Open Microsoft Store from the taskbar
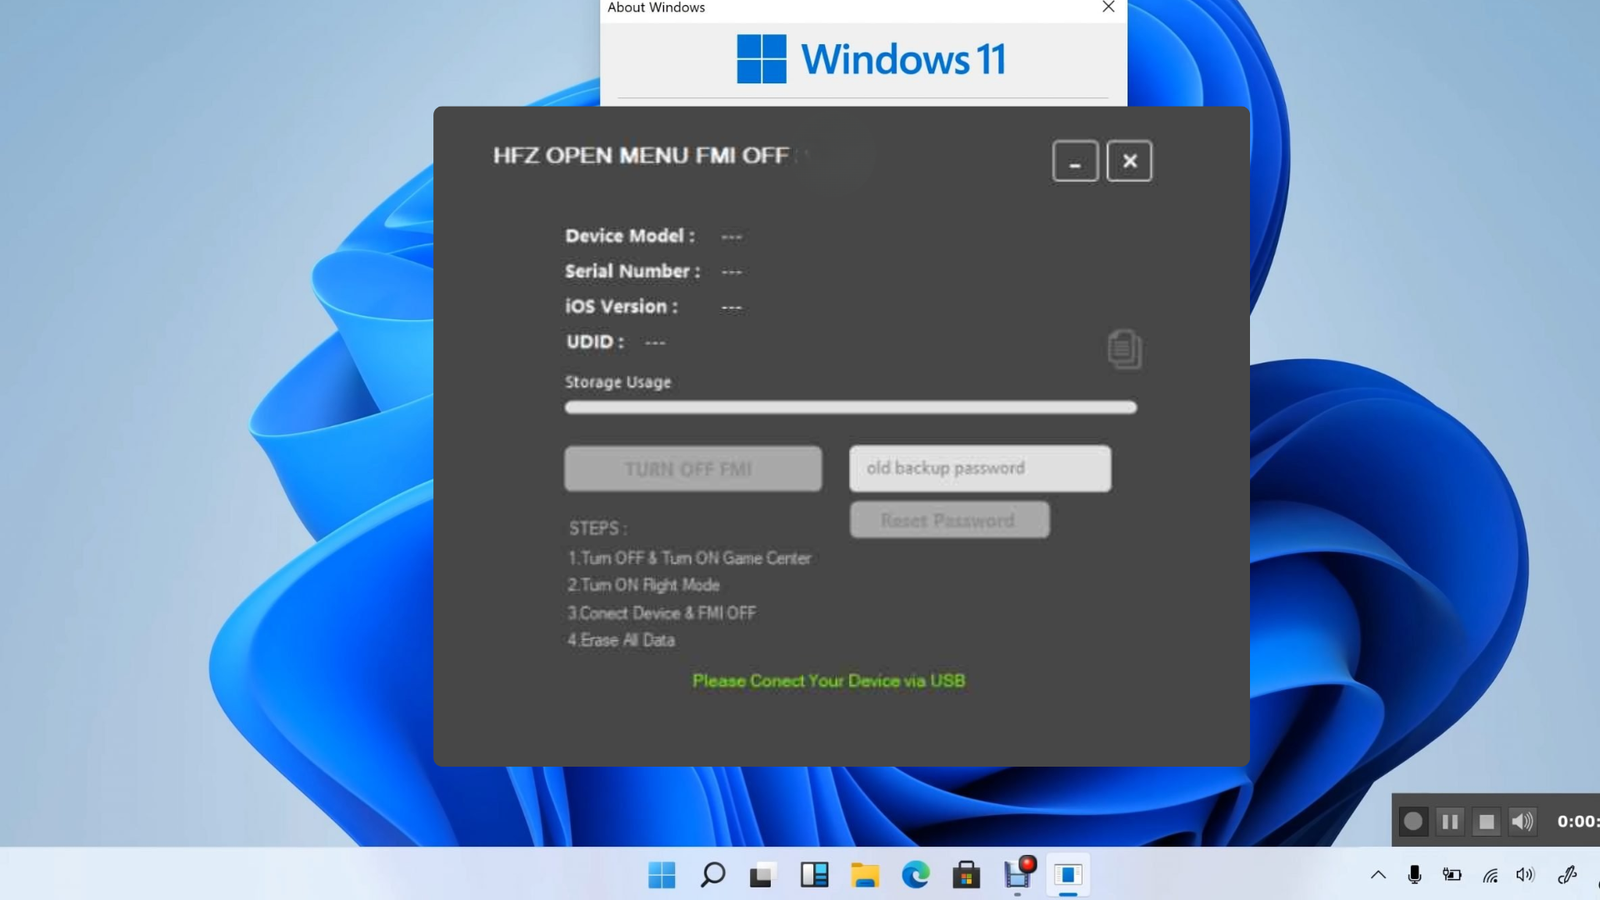Image resolution: width=1600 pixels, height=900 pixels. click(x=967, y=875)
